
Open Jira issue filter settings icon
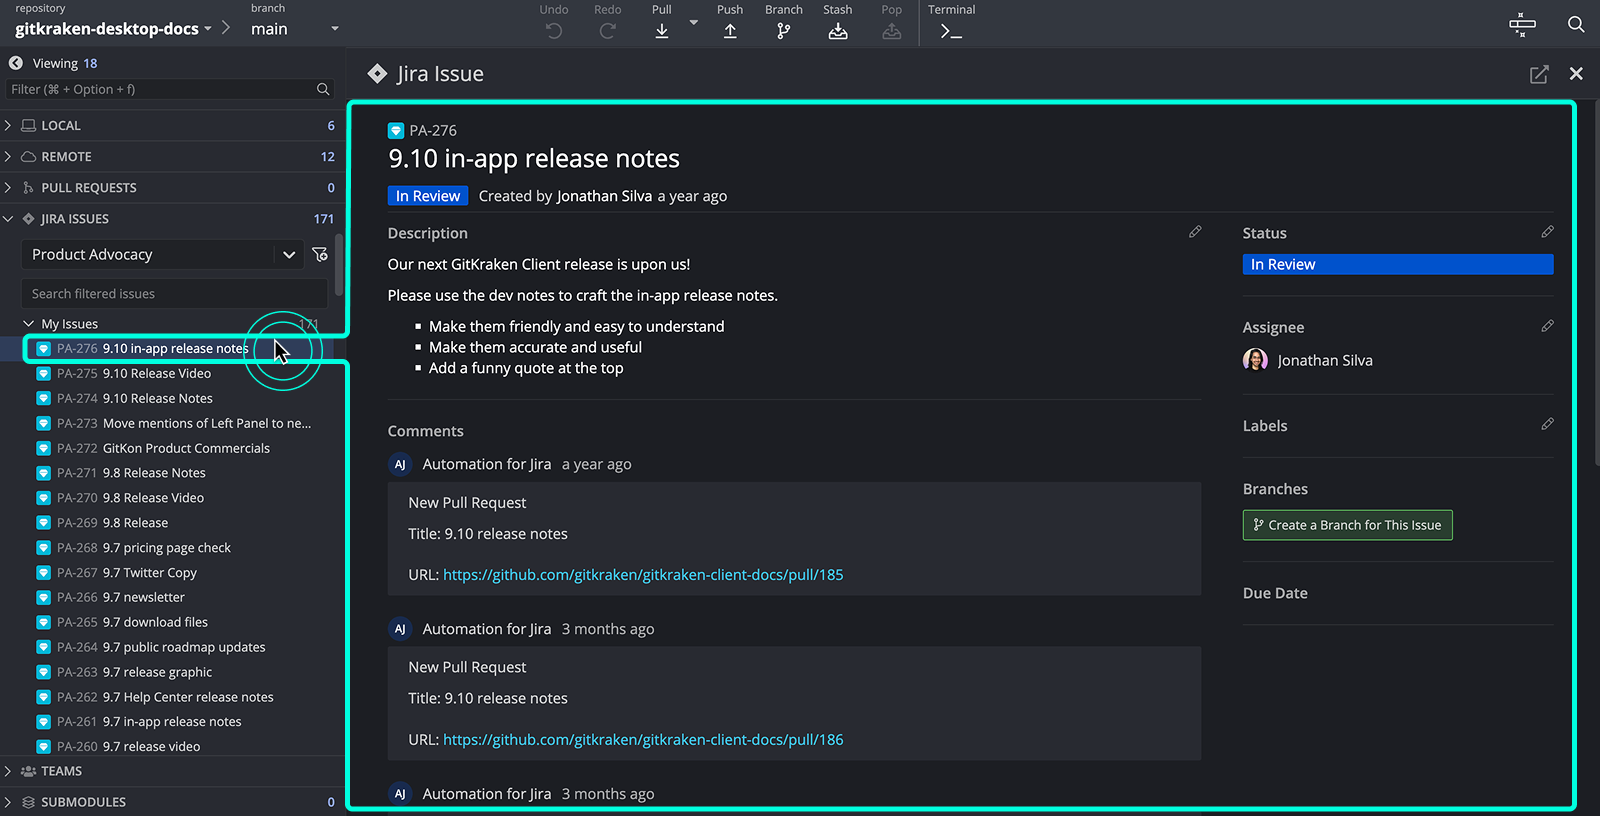tap(320, 254)
